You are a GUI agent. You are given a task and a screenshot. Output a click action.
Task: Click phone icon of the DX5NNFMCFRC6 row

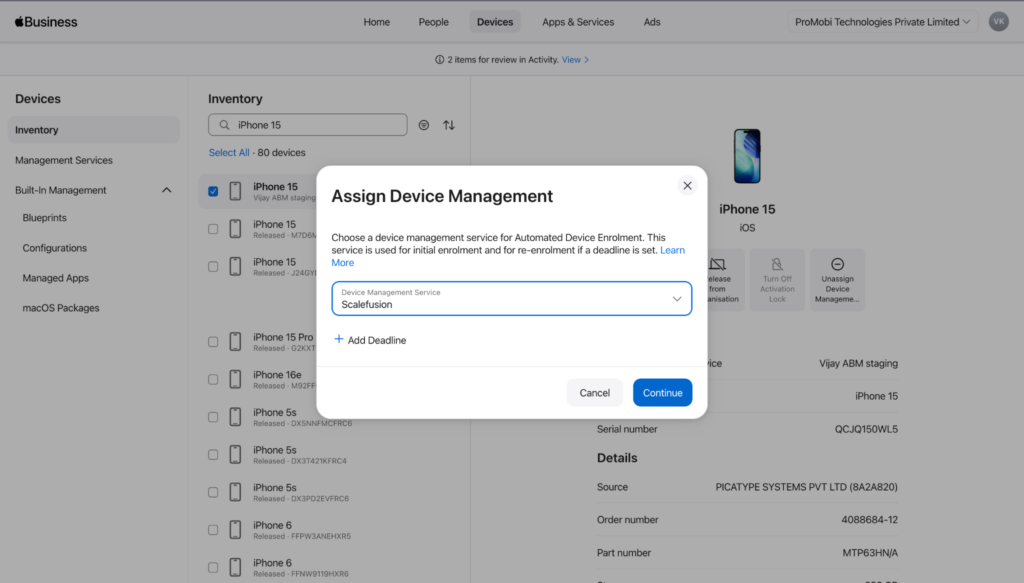coord(235,417)
